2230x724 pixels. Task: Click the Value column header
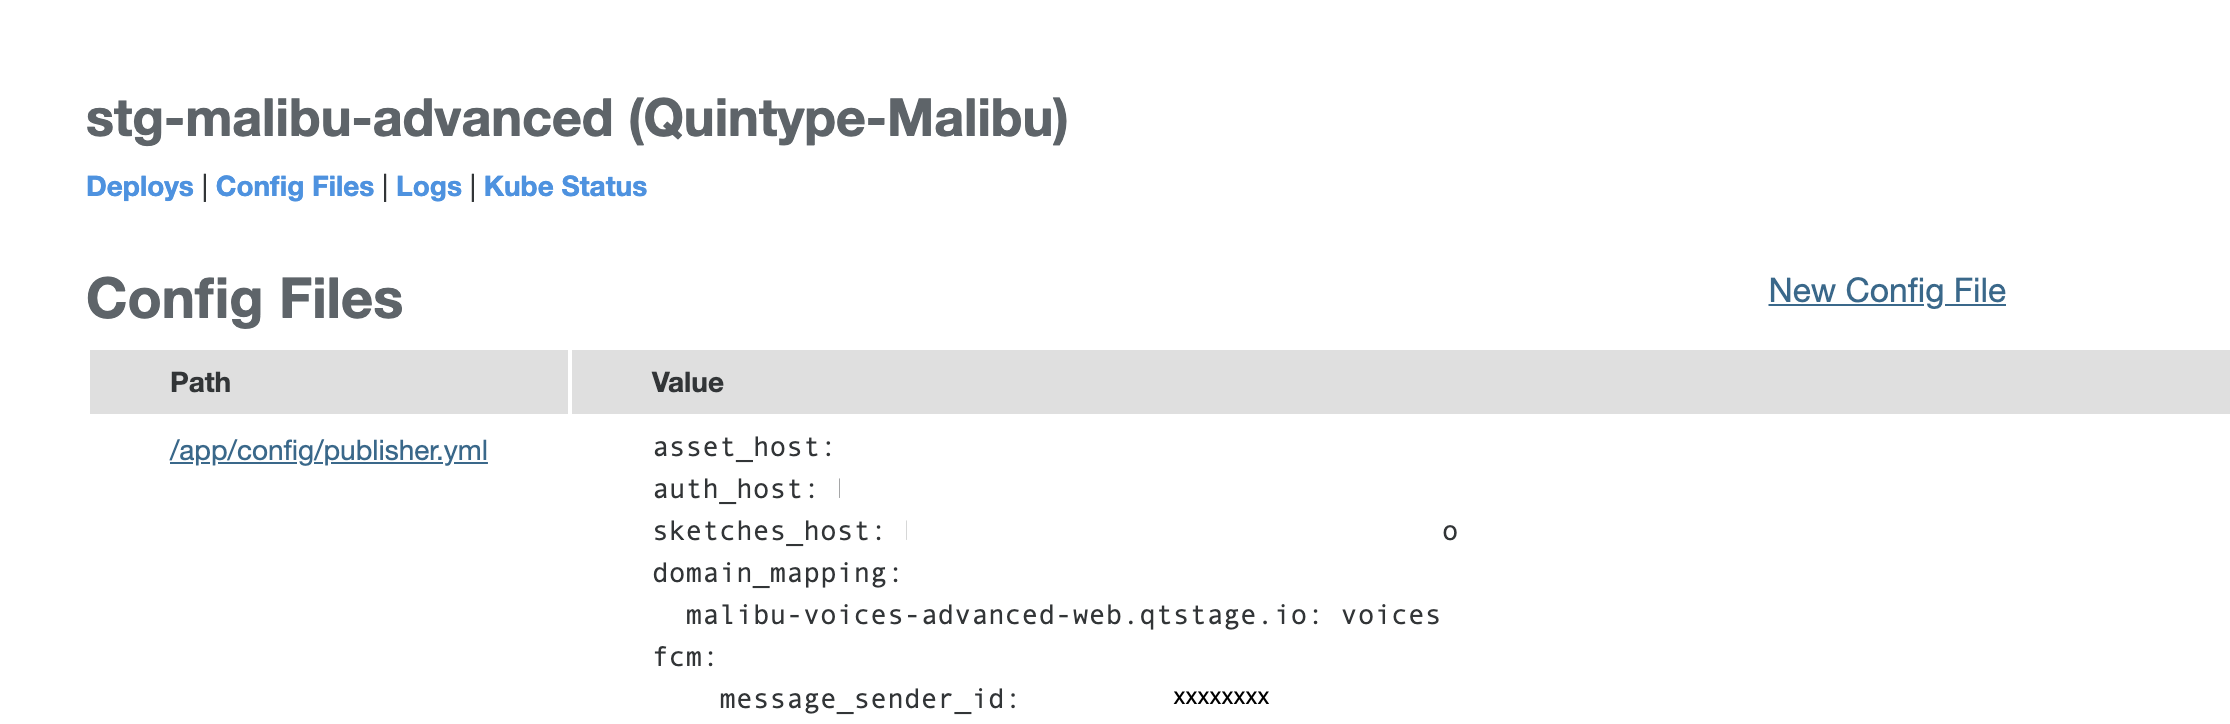(x=687, y=382)
